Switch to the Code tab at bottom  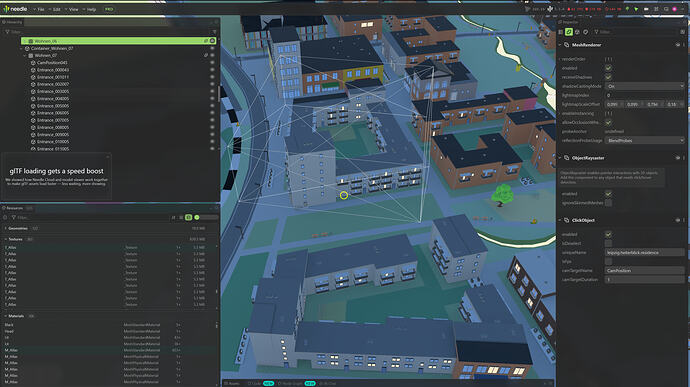click(256, 383)
